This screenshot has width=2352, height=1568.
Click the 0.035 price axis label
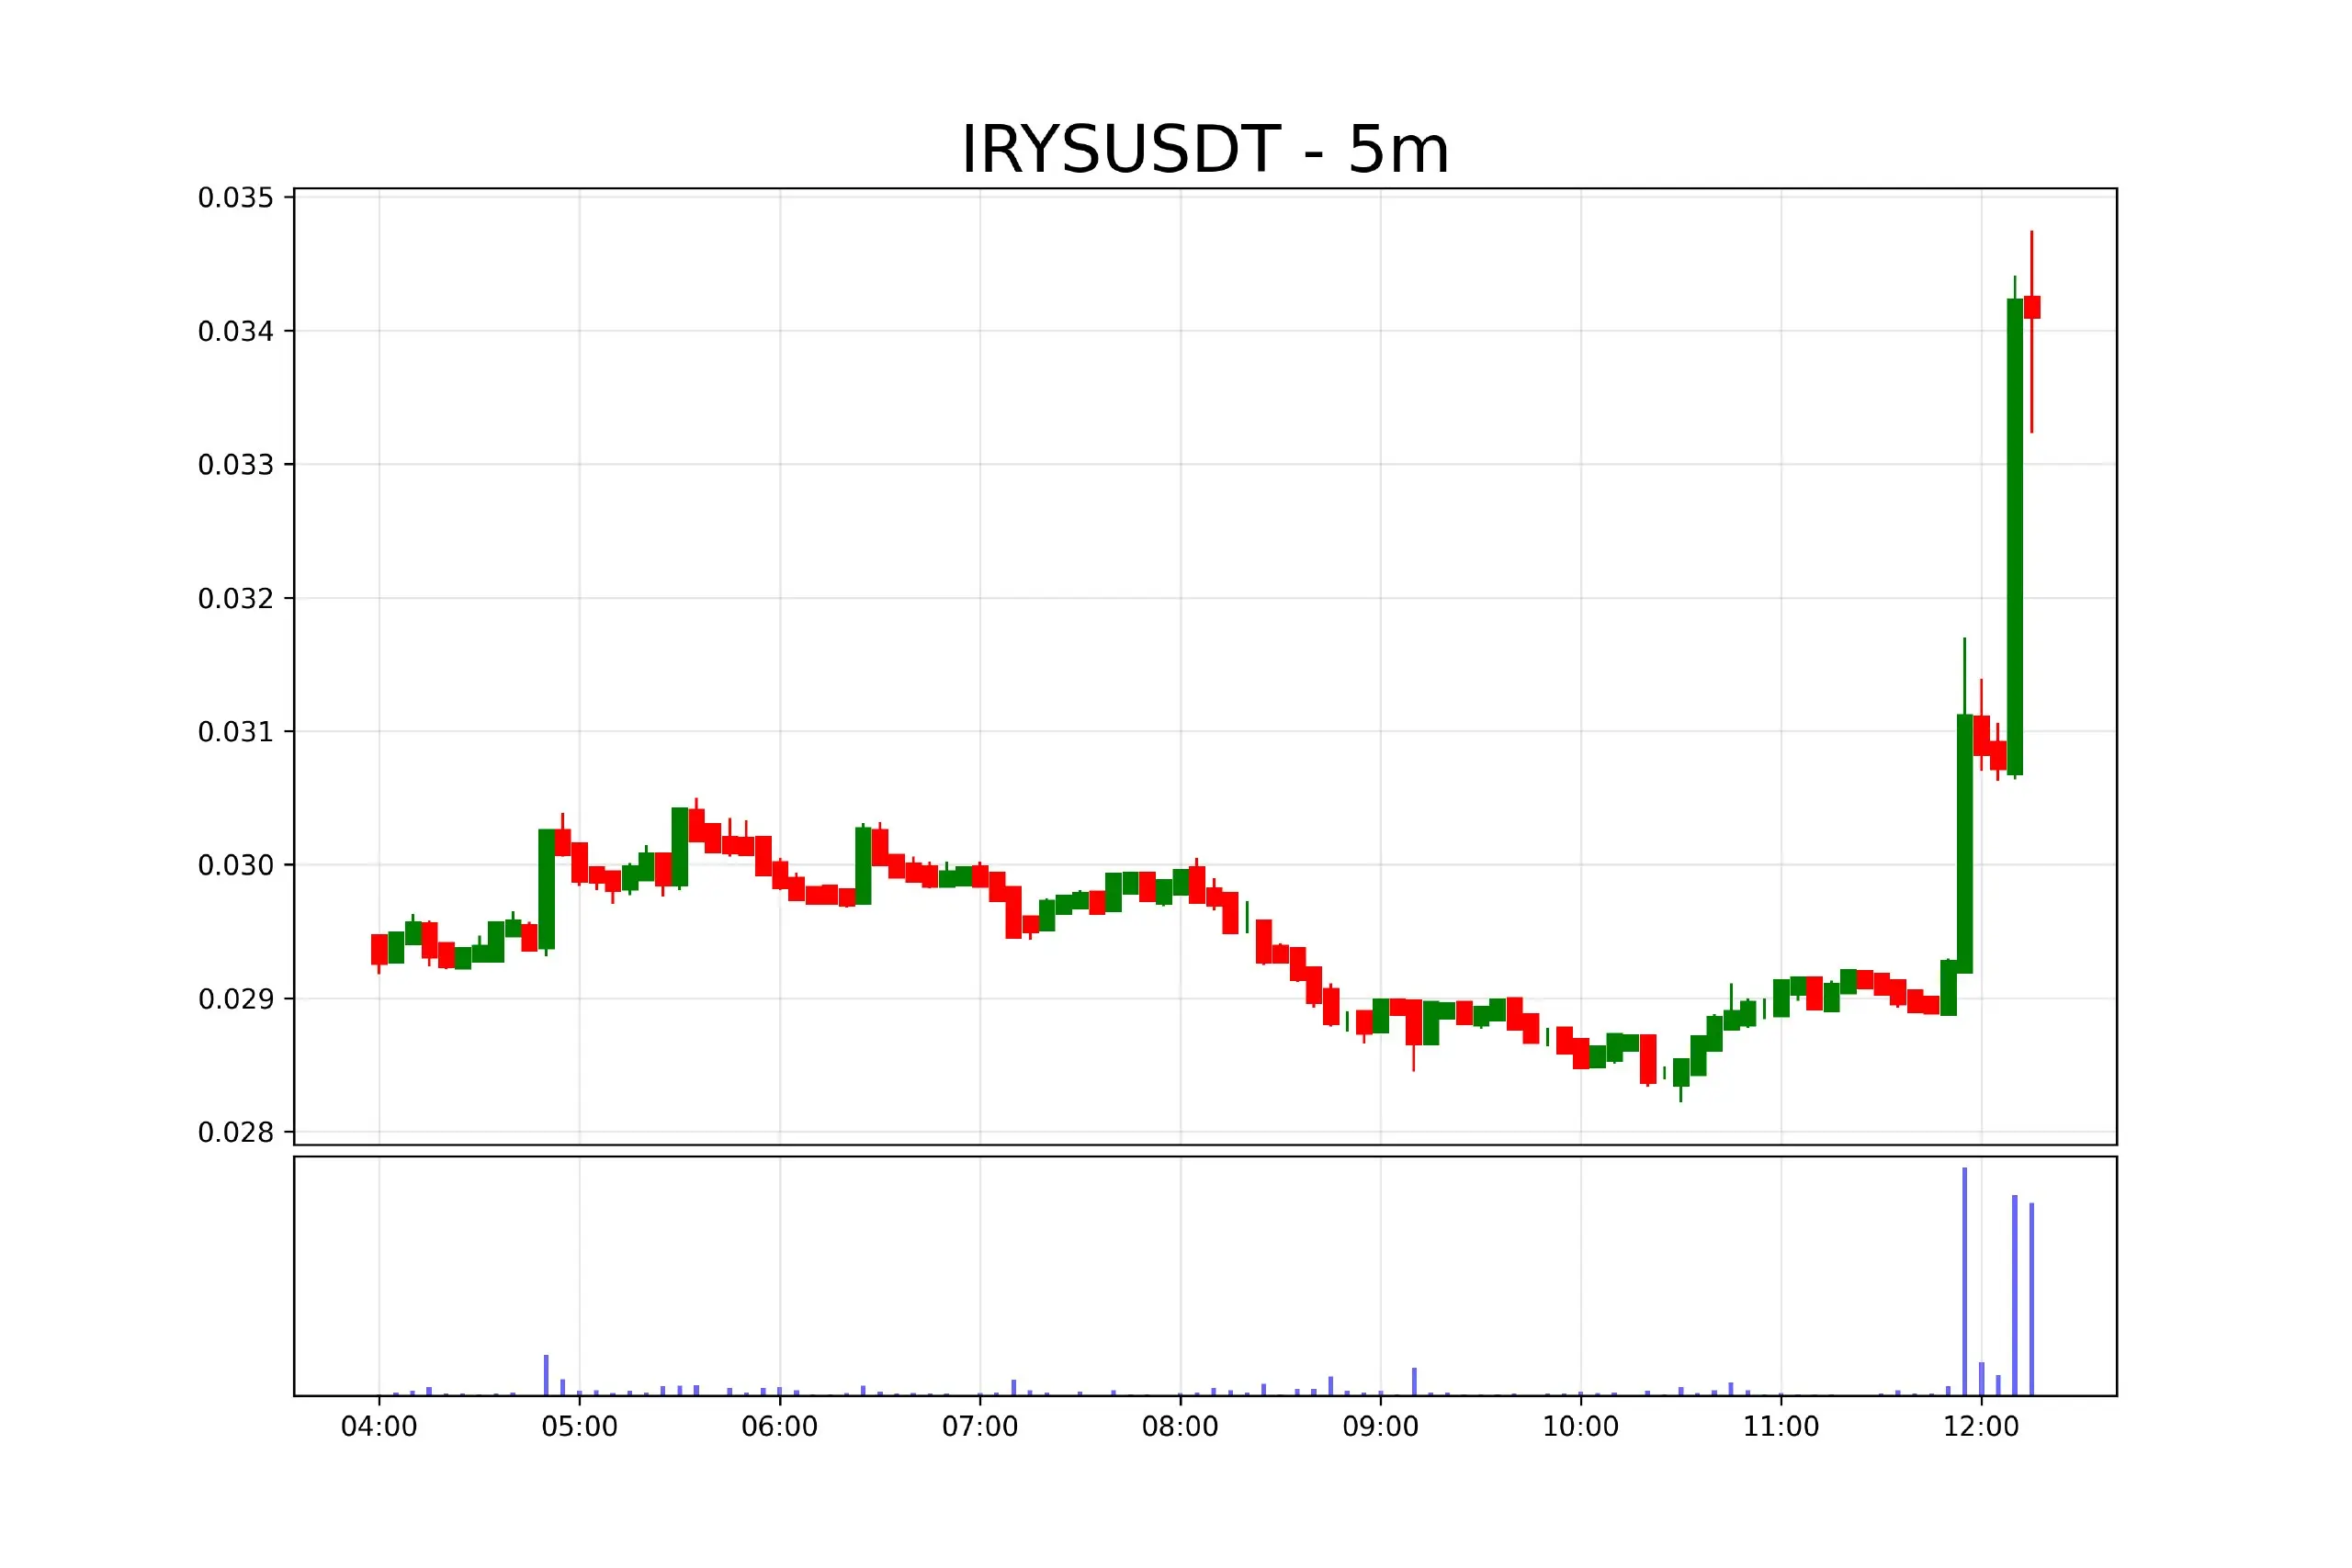click(x=235, y=198)
